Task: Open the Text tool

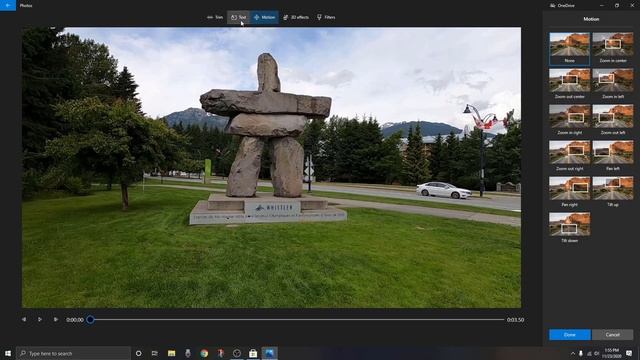Action: point(238,17)
